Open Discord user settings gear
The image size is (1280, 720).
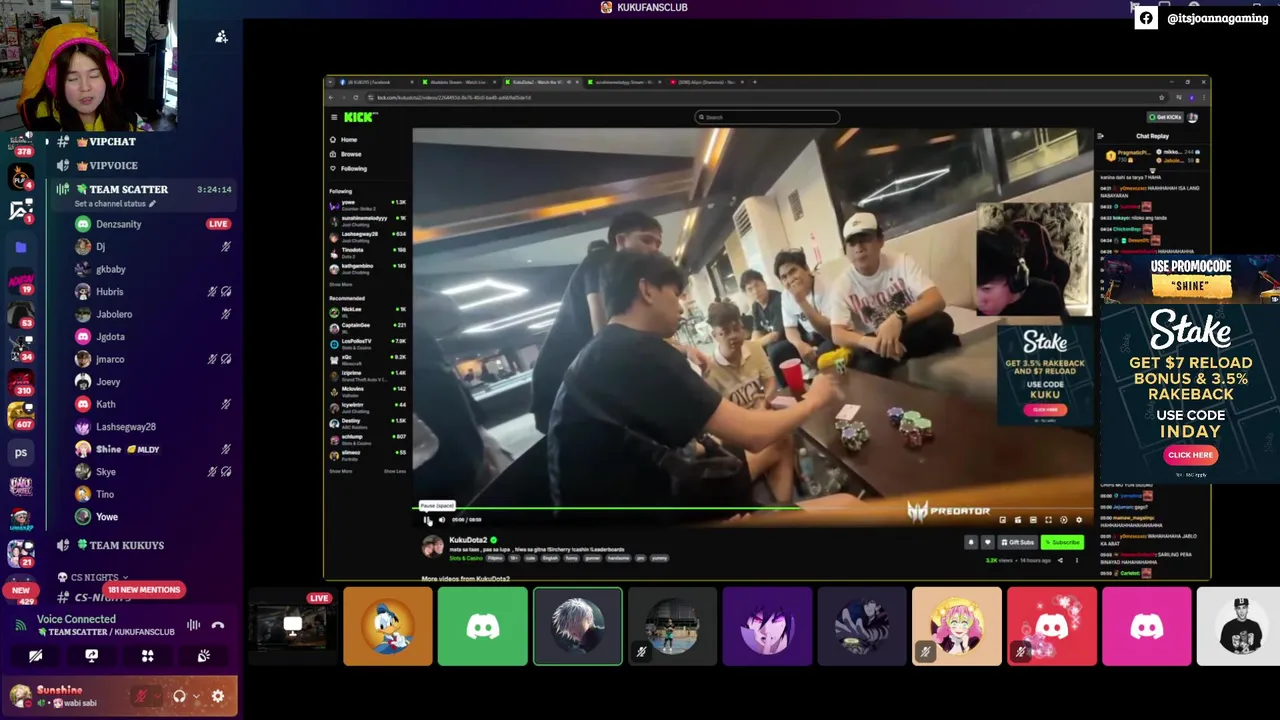[x=218, y=696]
